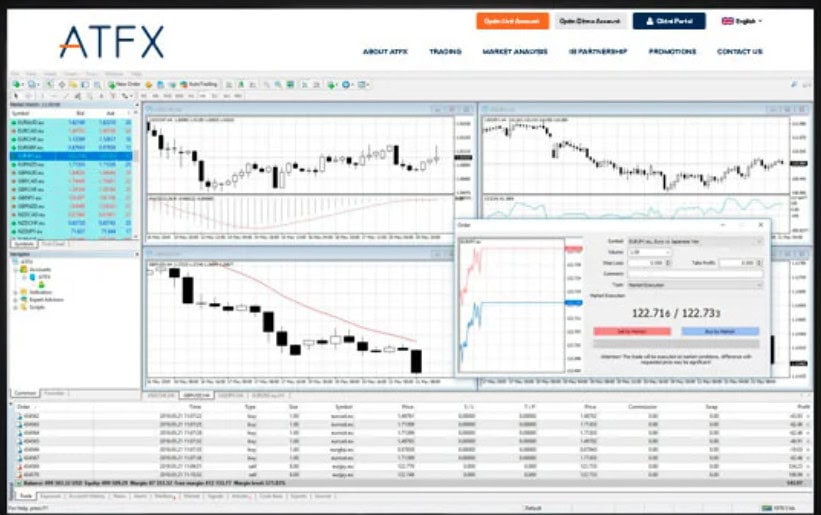Sort trades by Time column header

[195, 407]
